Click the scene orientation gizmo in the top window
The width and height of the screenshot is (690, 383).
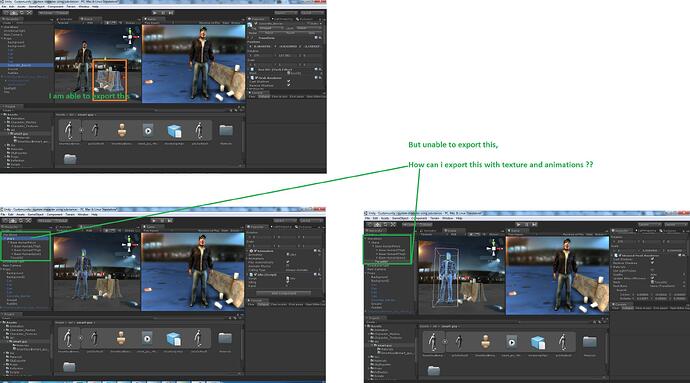point(130,37)
